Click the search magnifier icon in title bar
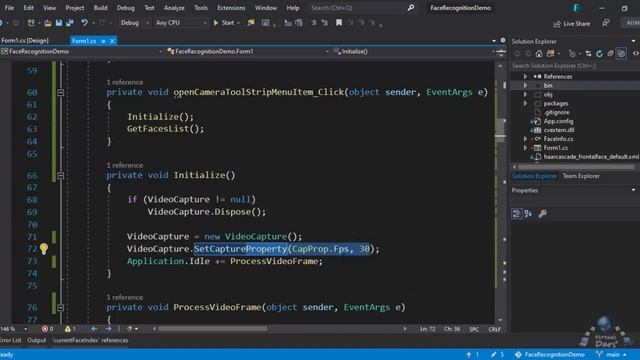Image resolution: width=640 pixels, height=360 pixels. [411, 7]
